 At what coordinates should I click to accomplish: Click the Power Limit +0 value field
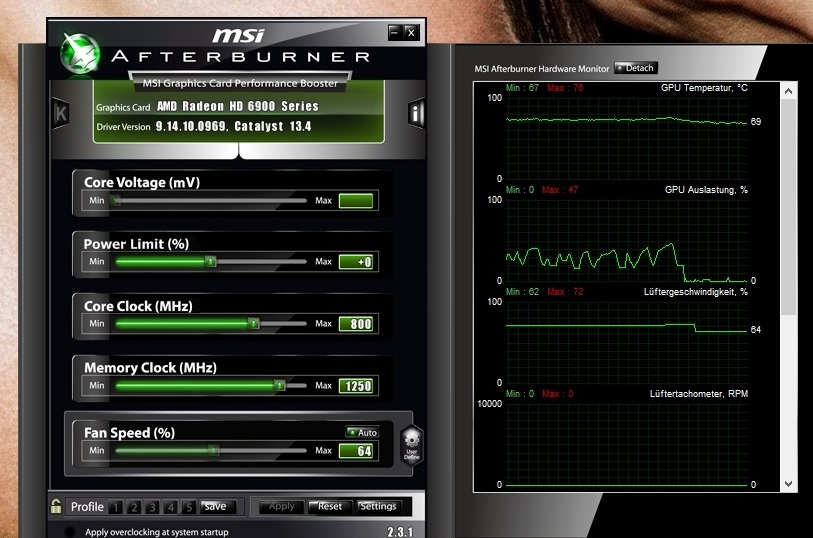point(356,262)
